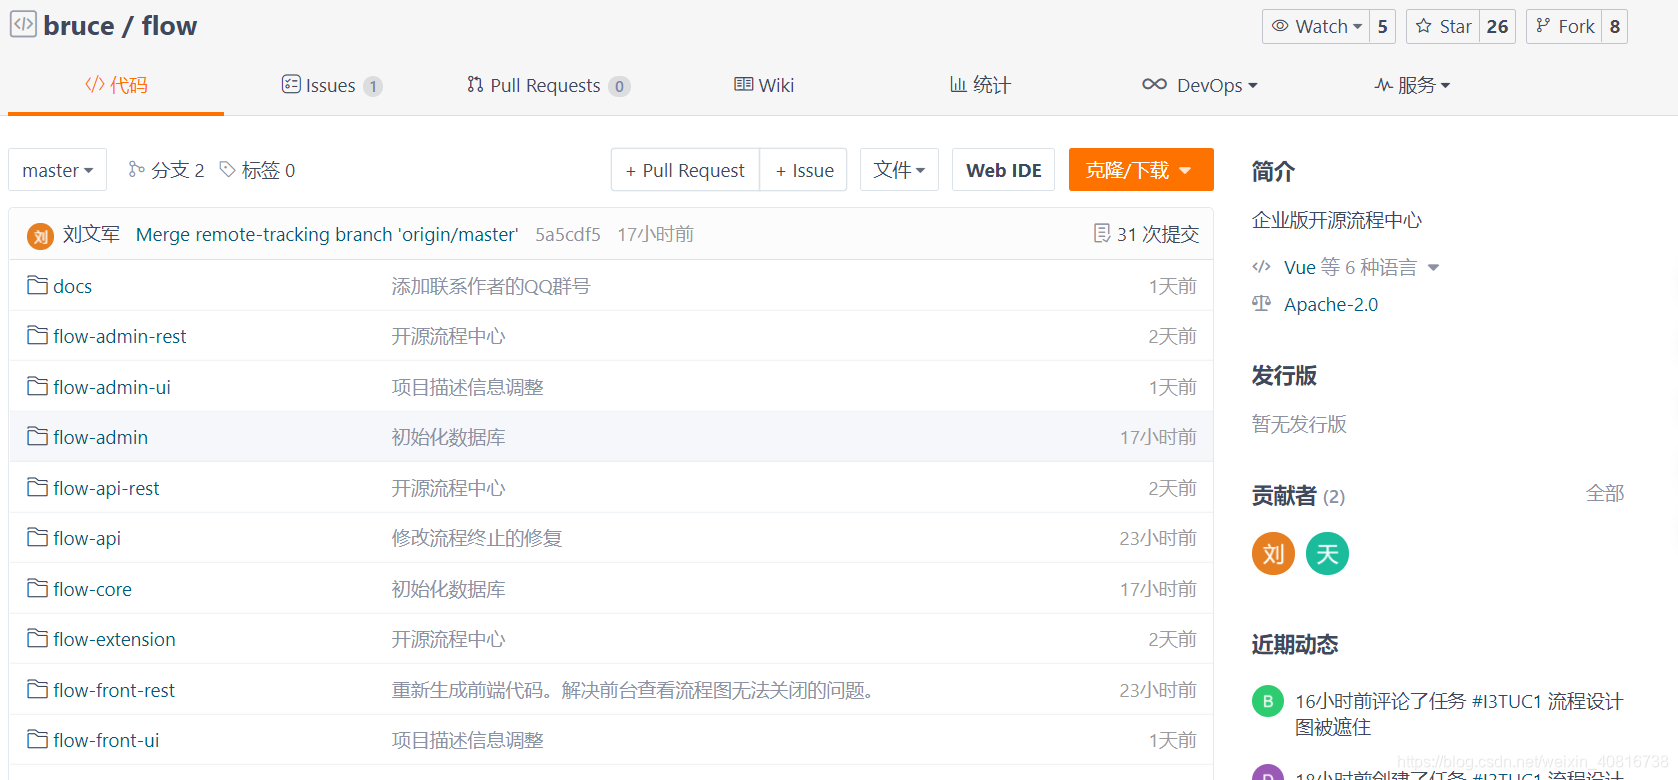Screen dimensions: 1678x780
Task: Click the eye icon on the Watch button
Action: click(1280, 26)
